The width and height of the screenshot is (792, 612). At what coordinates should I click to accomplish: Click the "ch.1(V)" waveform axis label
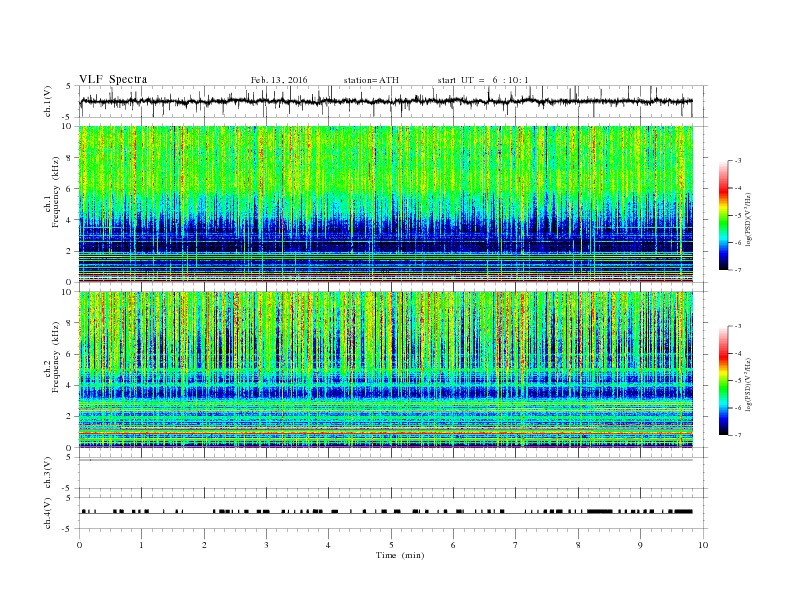point(48,101)
